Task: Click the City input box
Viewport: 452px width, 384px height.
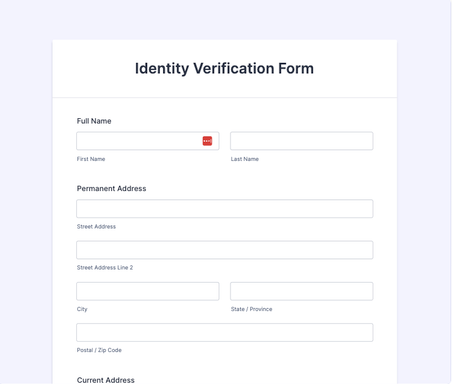Action: tap(148, 291)
